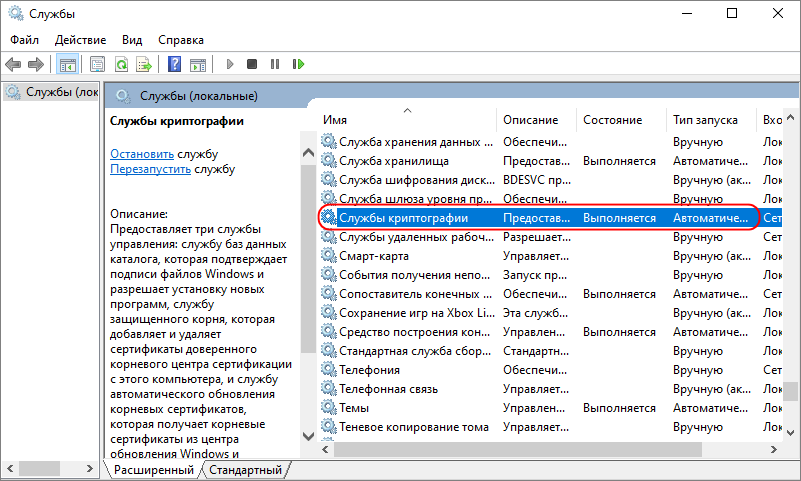The height and width of the screenshot is (481, 801).
Task: Click the Export list toolbar icon
Action: (144, 64)
